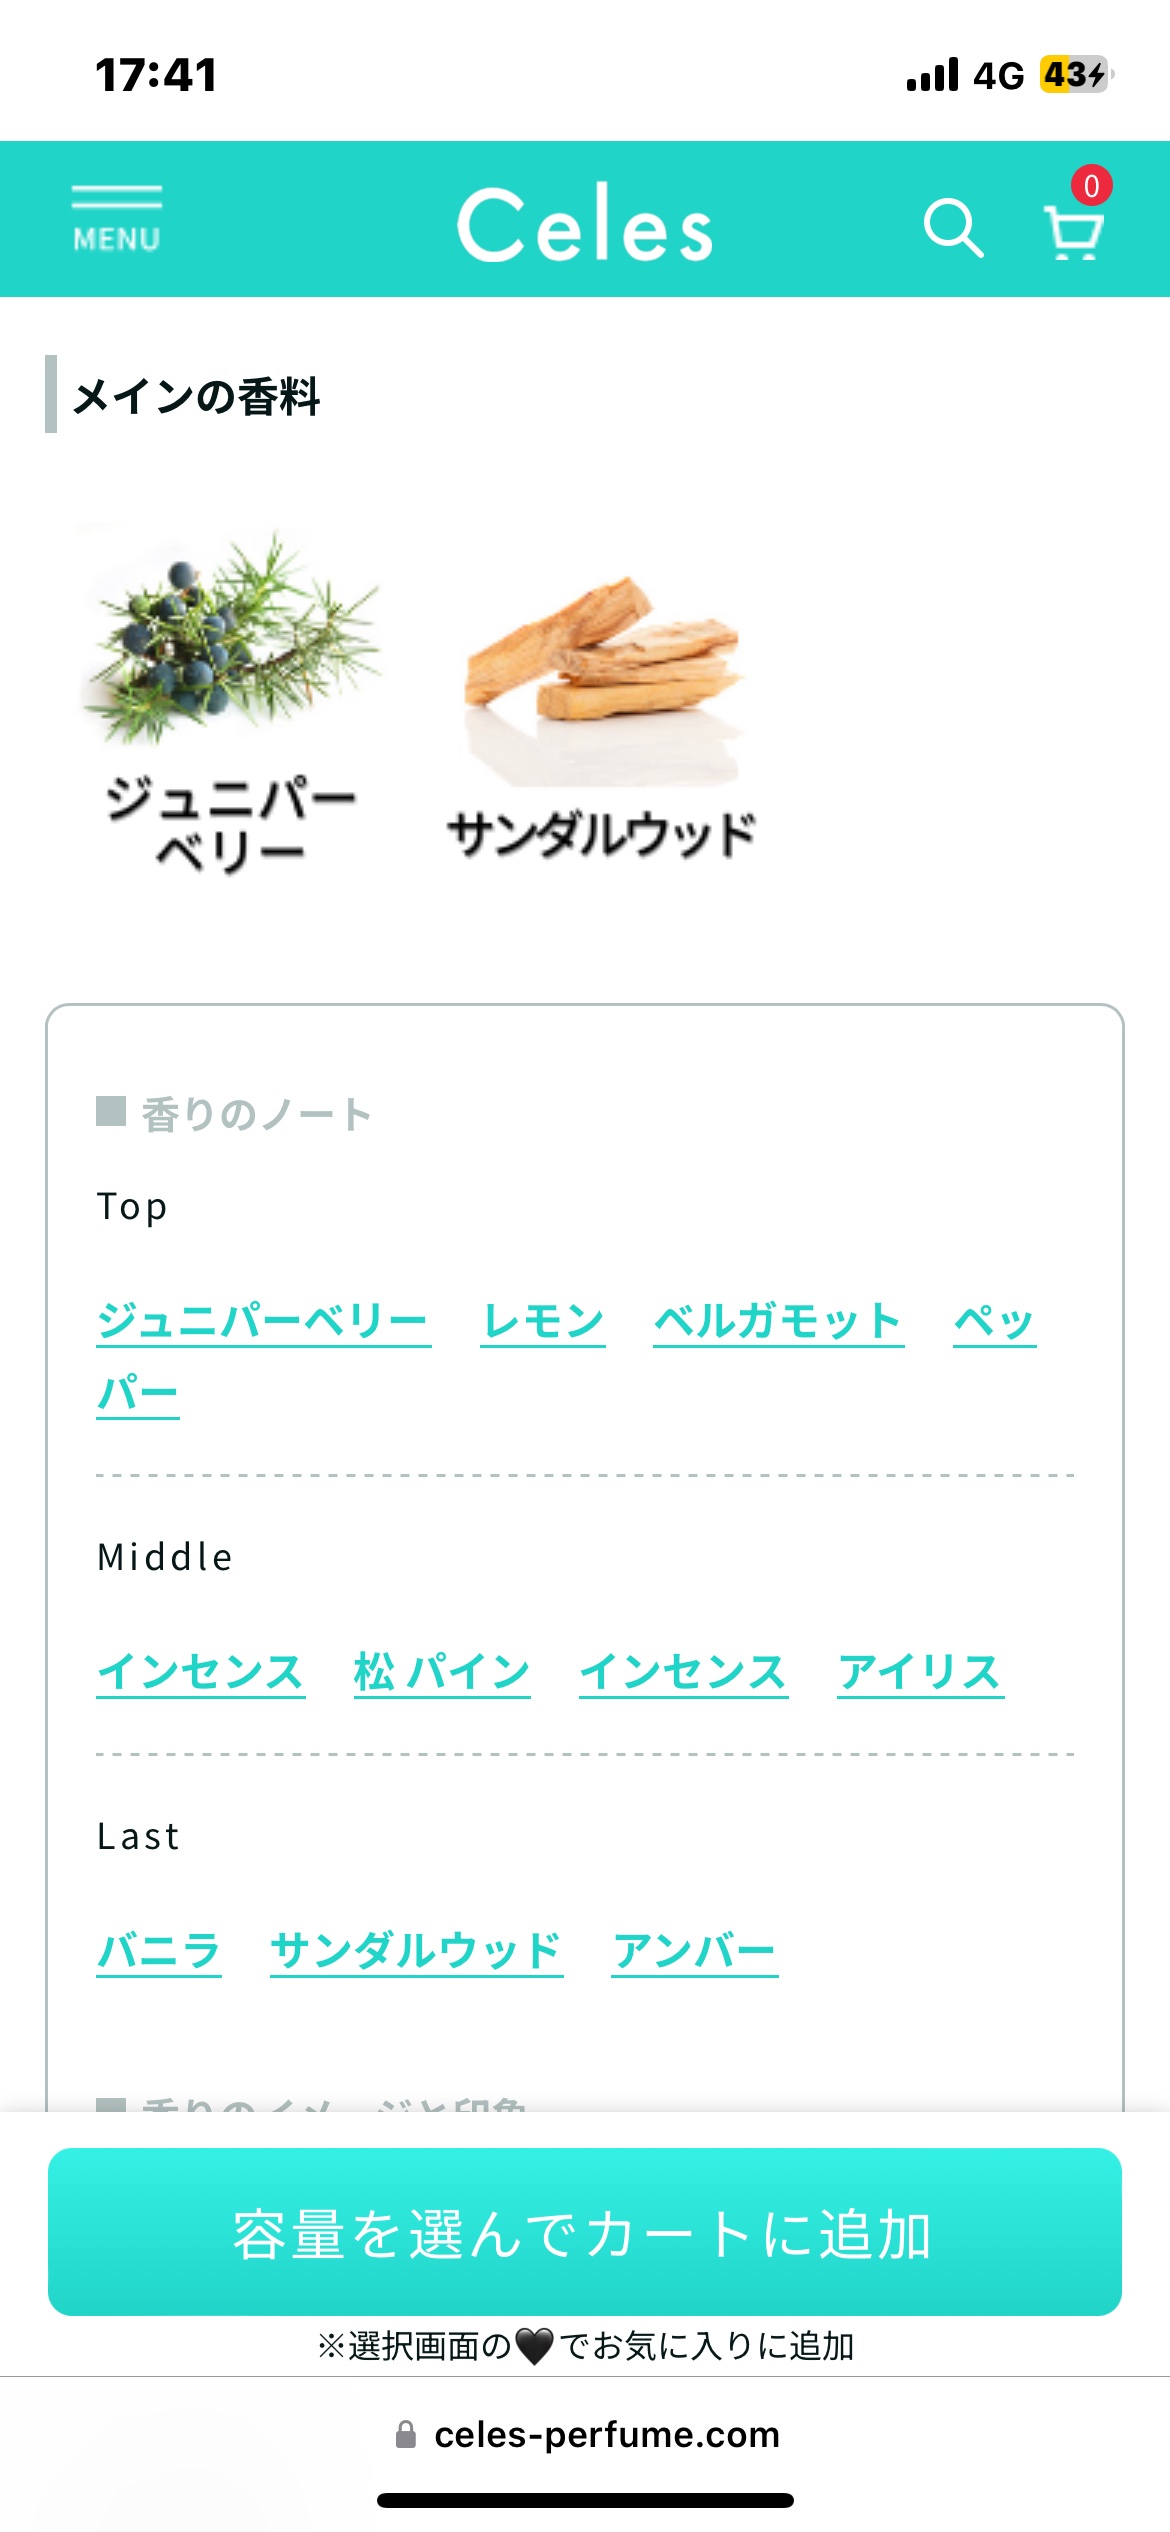Open the サンダルウッド last note link
Screen dimensions: 1170x2532
coord(416,1951)
